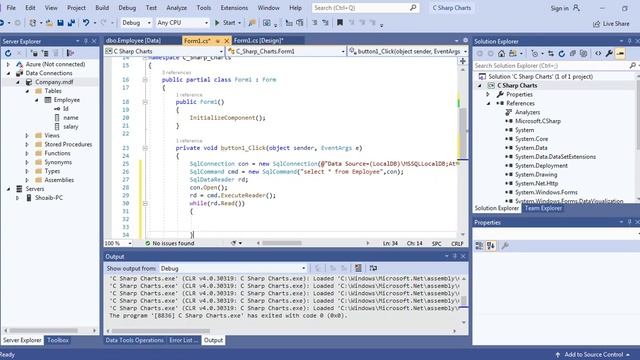The height and width of the screenshot is (360, 640).
Task: Open the Extensions menu
Action: (234, 8)
